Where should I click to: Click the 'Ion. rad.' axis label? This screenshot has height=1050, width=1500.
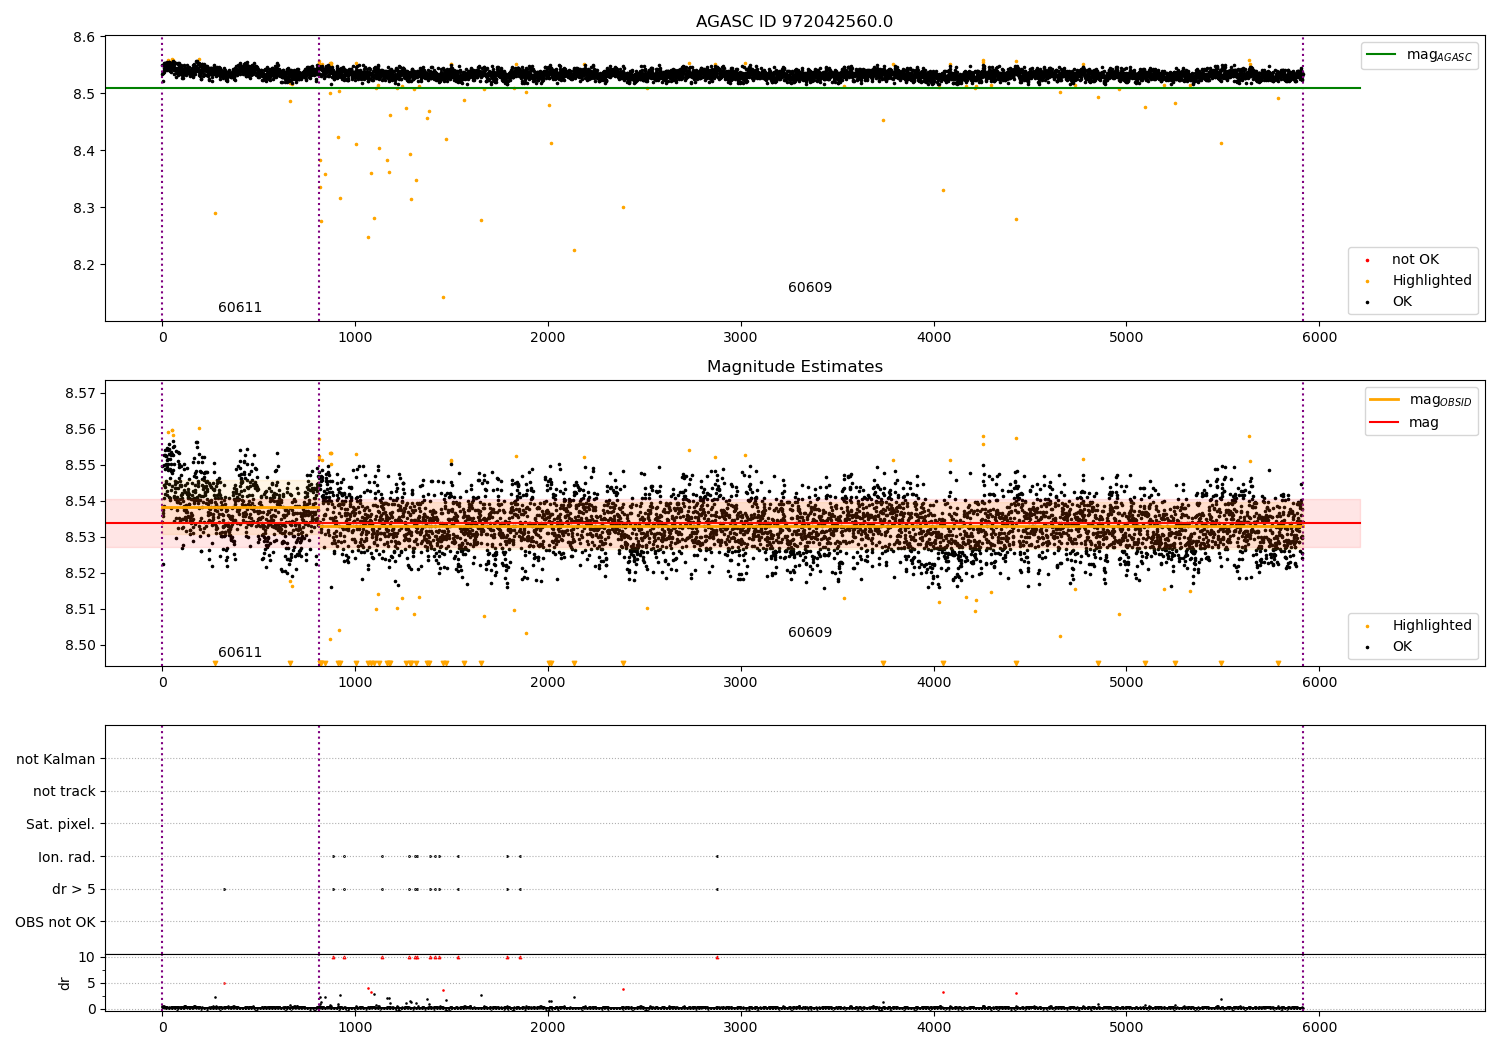[67, 857]
